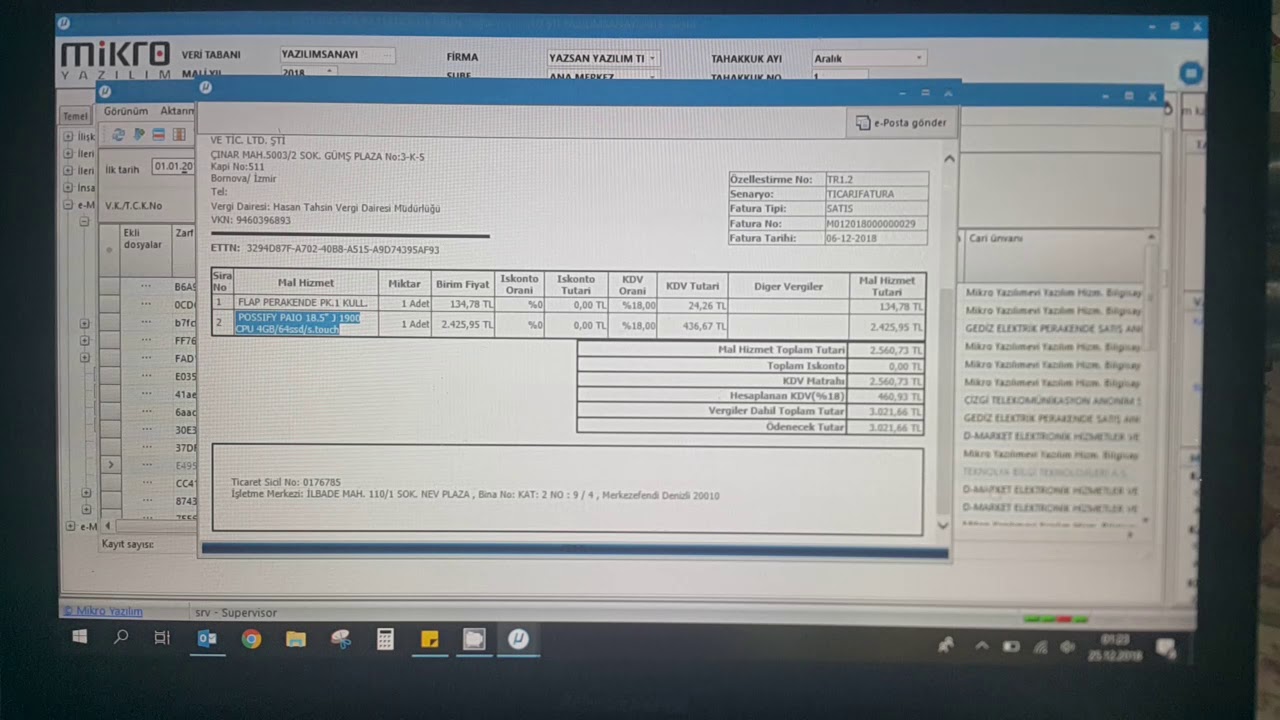Open the Aktarım menu
1280x720 pixels.
[177, 111]
